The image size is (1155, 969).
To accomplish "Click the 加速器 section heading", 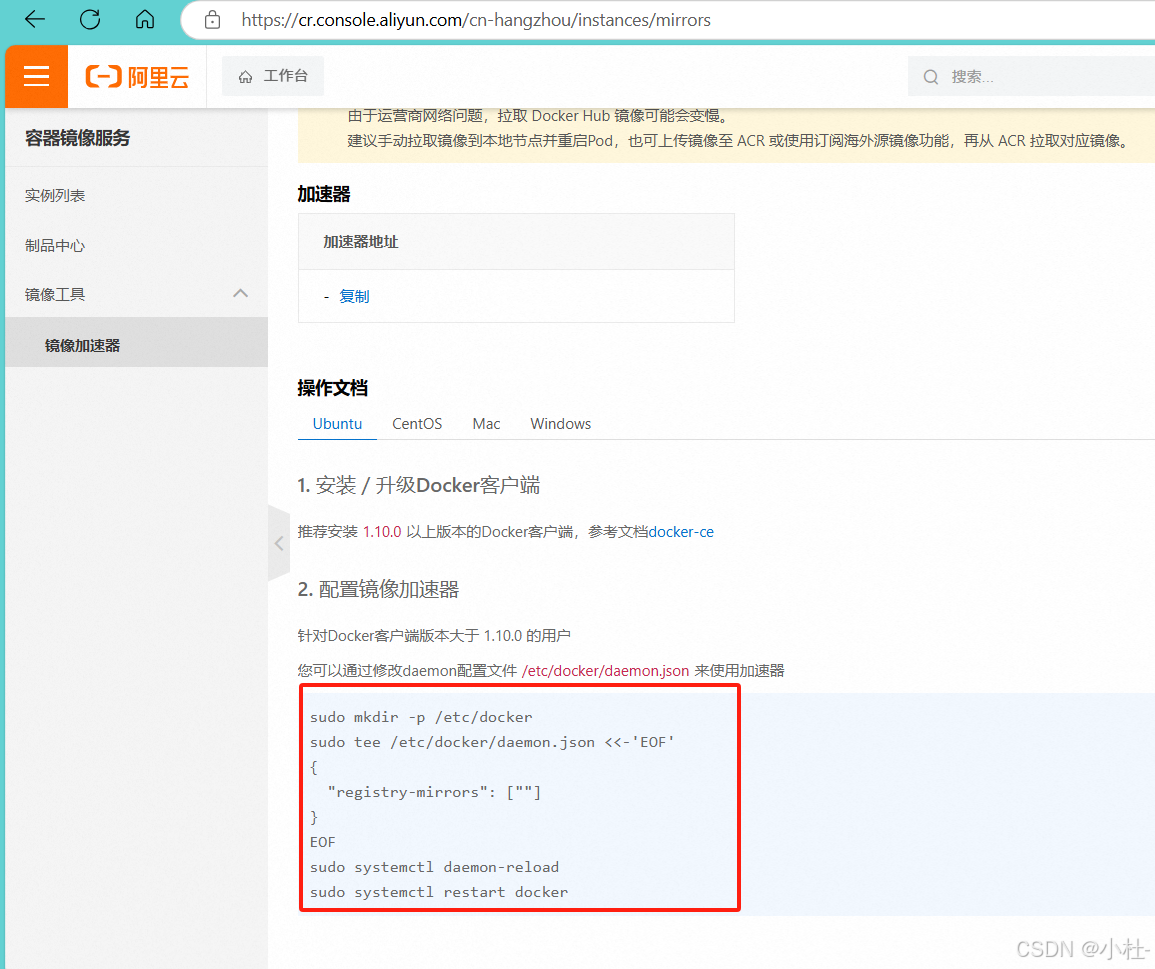I will [324, 195].
